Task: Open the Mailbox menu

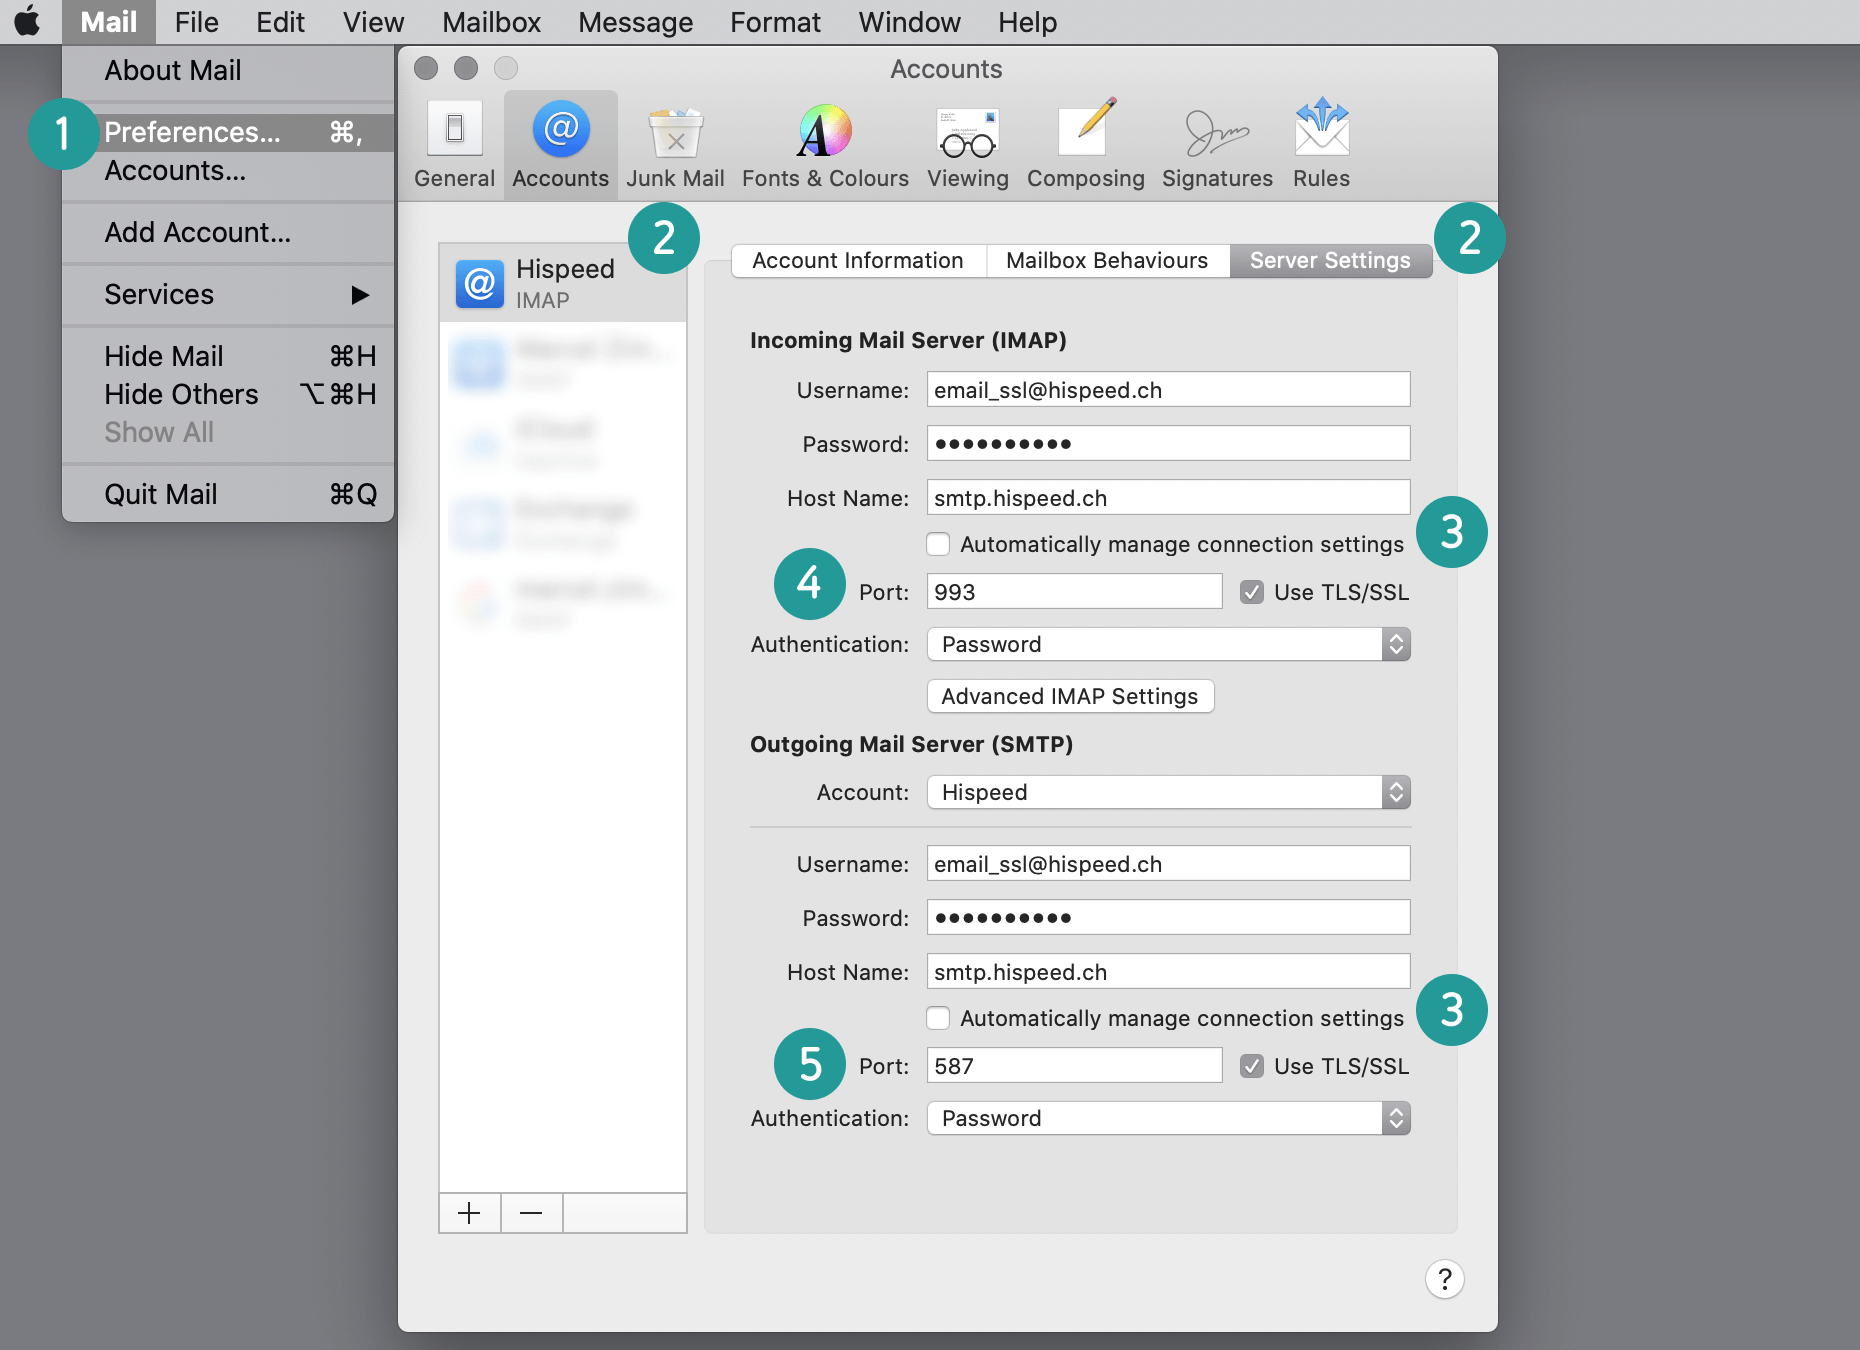Action: (491, 22)
